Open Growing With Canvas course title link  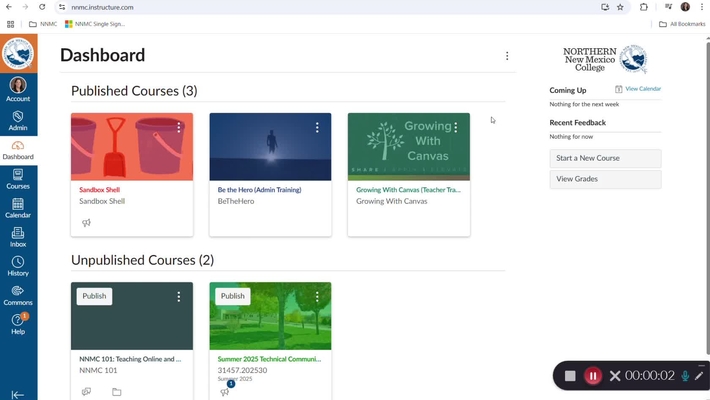[x=408, y=190]
